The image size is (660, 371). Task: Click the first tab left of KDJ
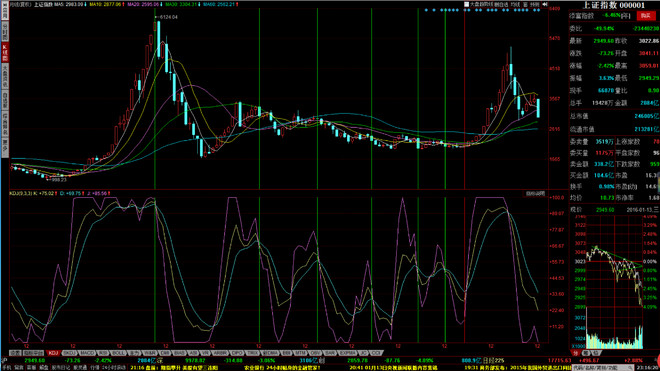(33, 353)
